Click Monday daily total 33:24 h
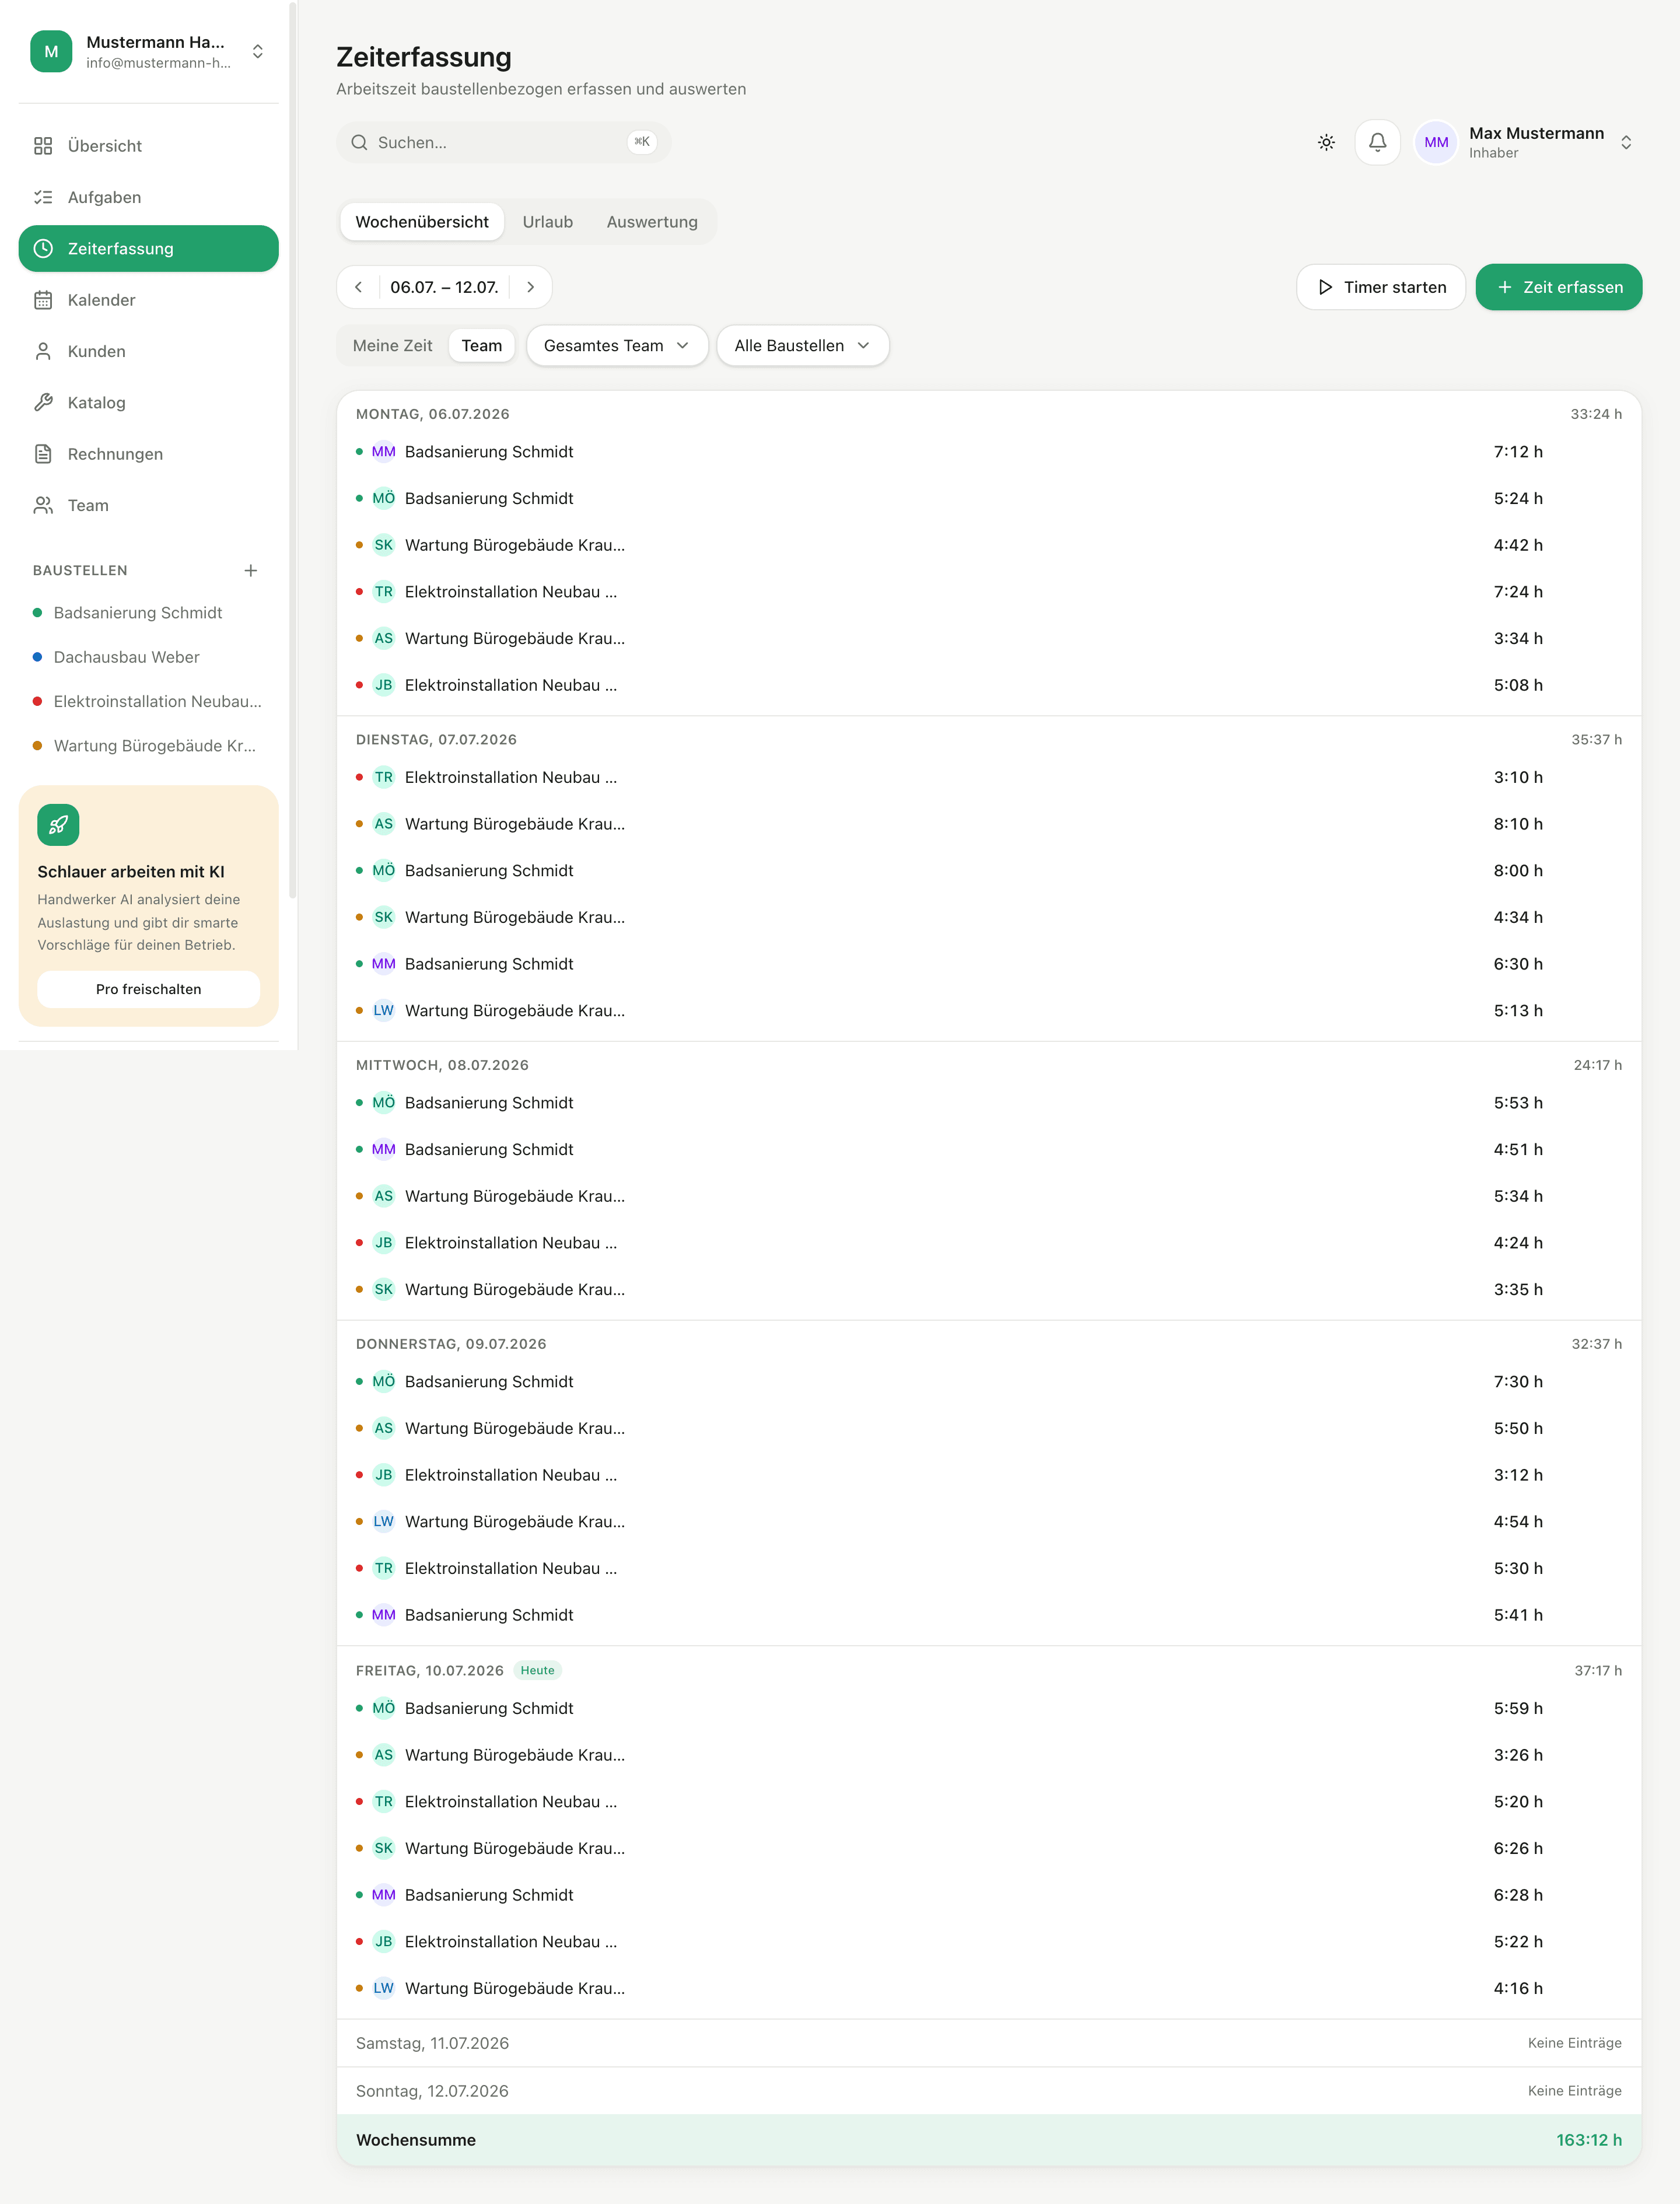This screenshot has height=2204, width=1680. 1596,414
